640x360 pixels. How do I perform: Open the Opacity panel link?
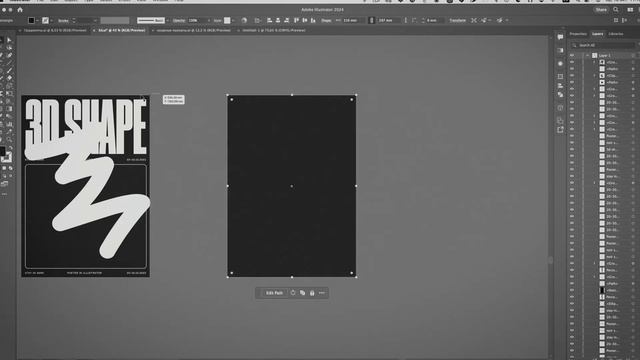179,20
